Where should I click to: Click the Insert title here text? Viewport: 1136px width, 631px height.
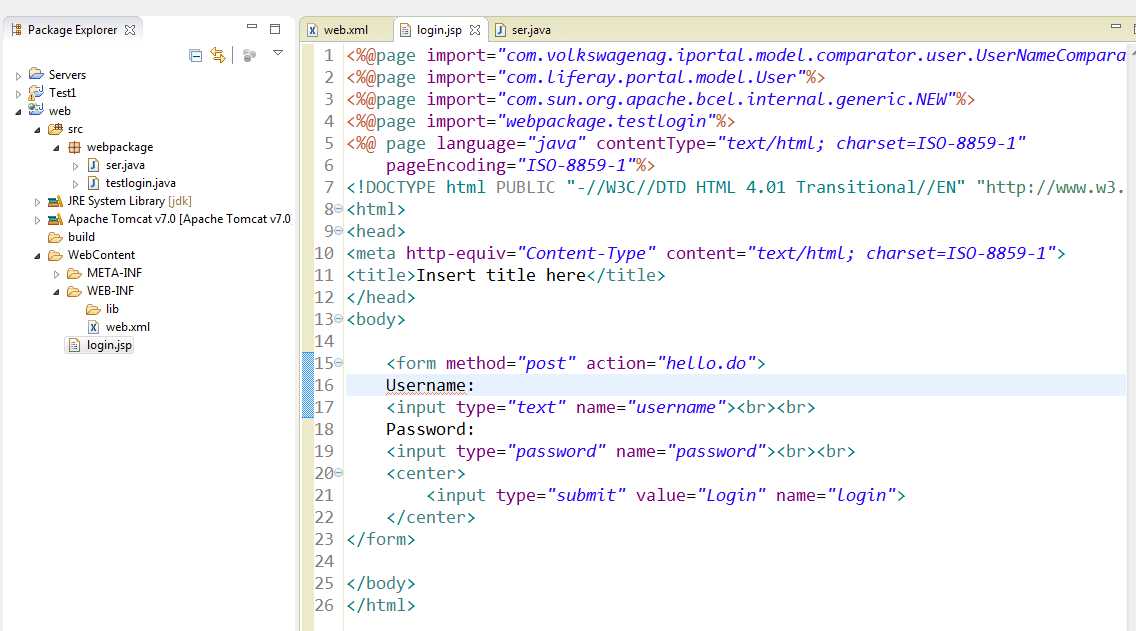501,275
